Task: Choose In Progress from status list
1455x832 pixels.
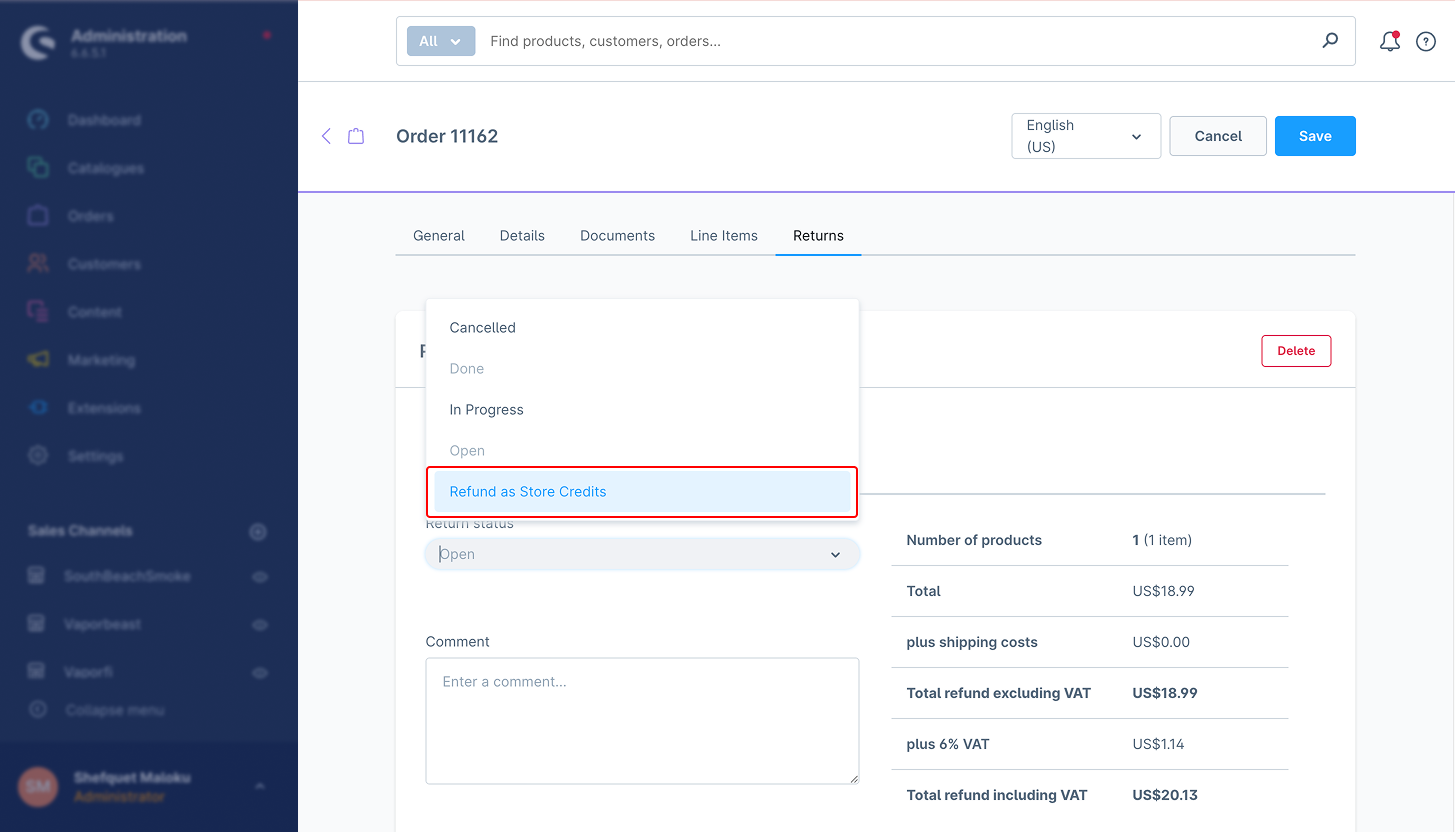Action: pos(487,410)
